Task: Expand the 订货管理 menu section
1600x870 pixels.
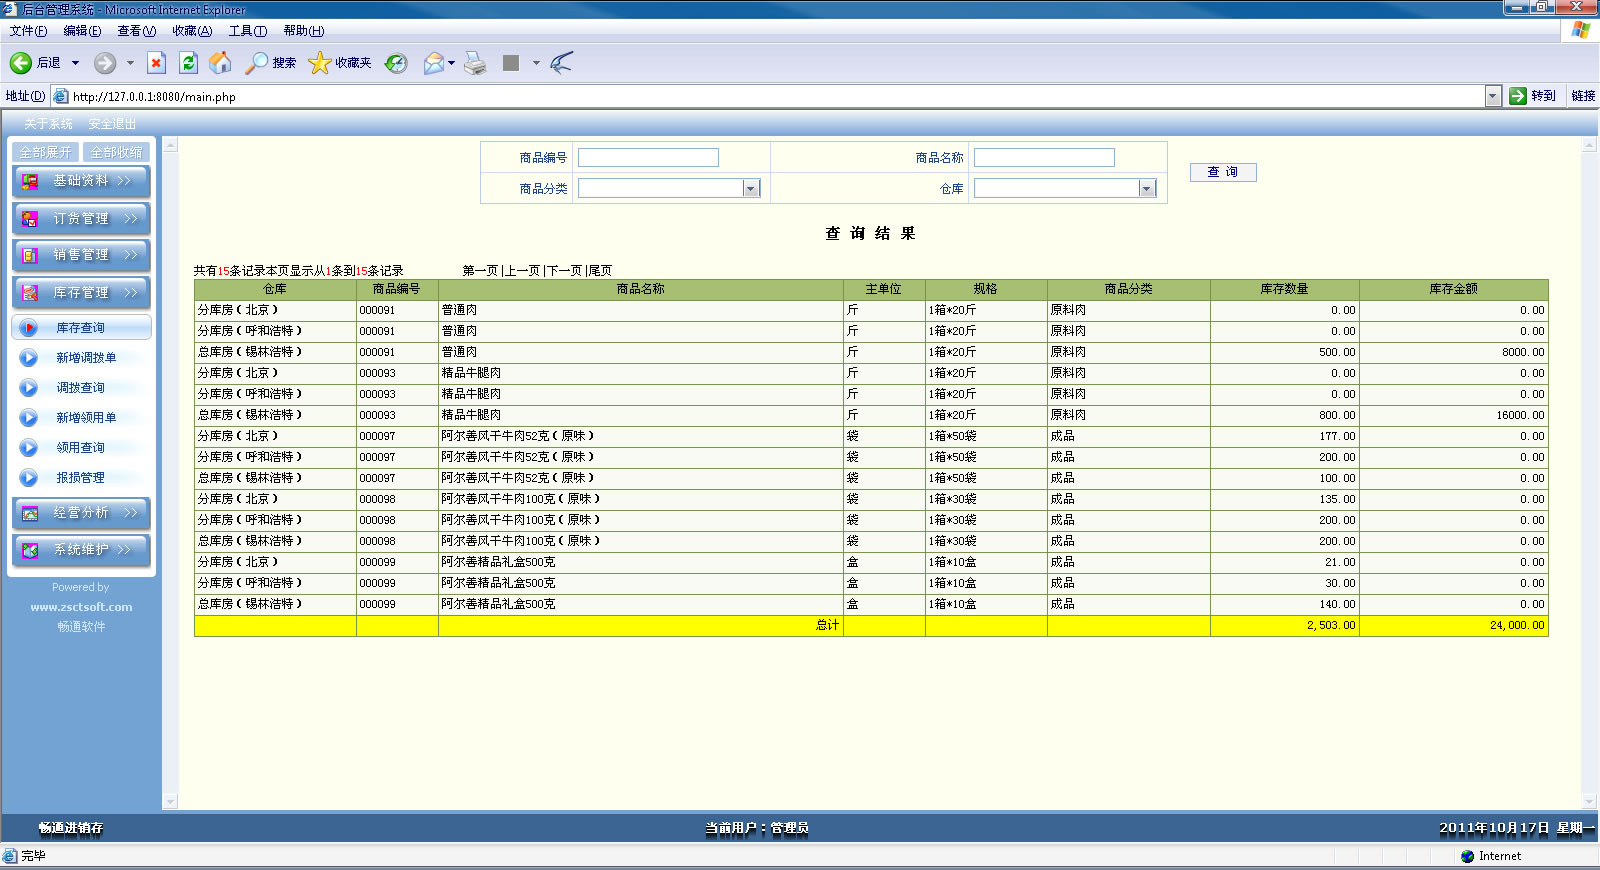Action: pos(81,218)
